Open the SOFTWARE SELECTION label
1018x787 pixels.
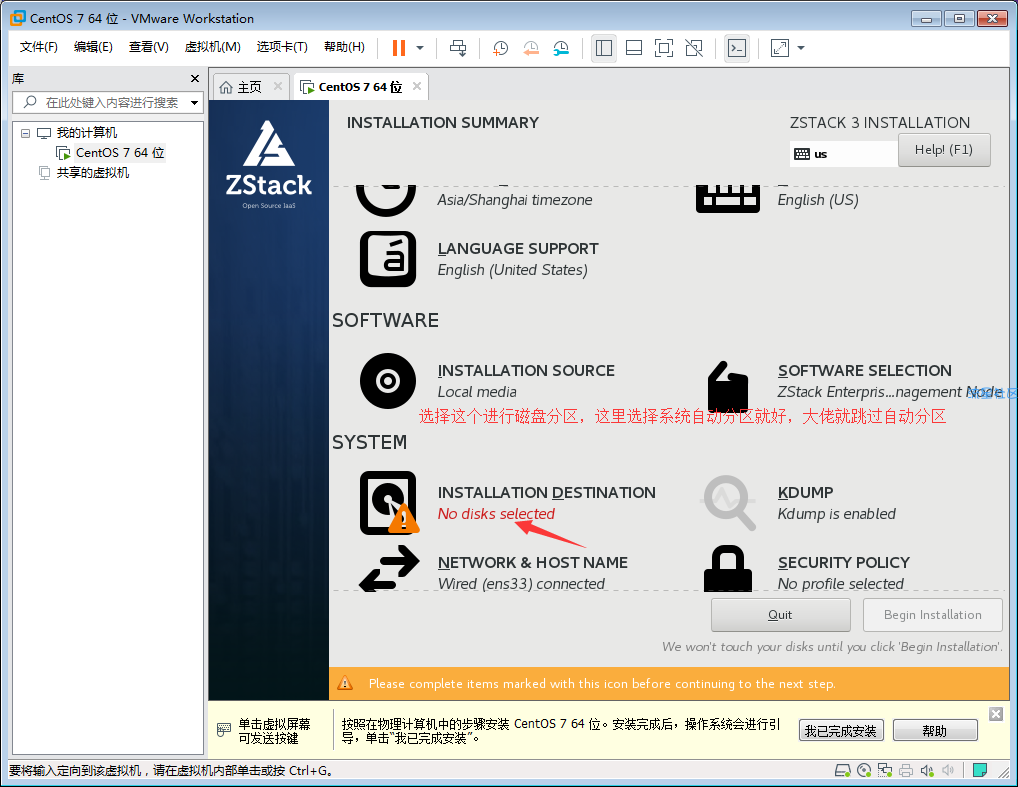pos(865,371)
